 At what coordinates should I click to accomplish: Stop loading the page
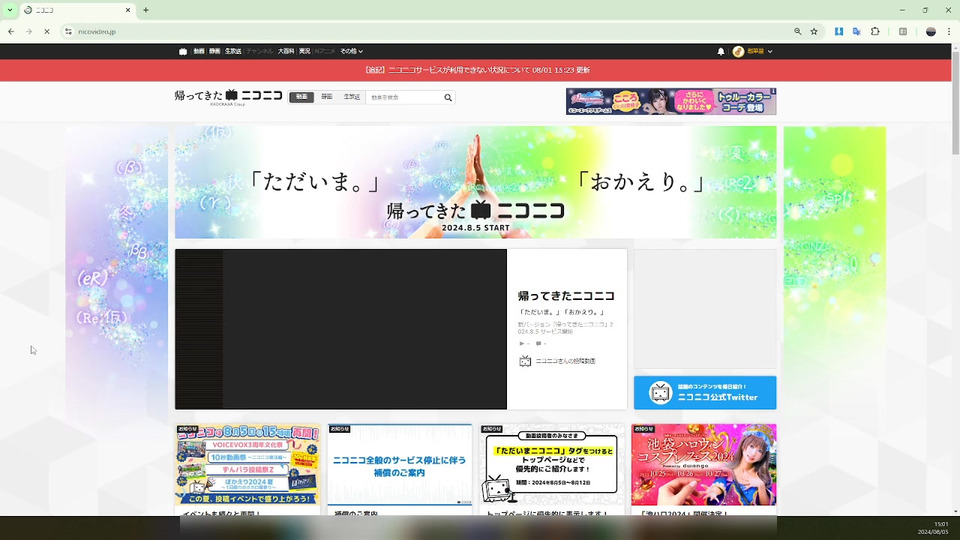pos(47,31)
